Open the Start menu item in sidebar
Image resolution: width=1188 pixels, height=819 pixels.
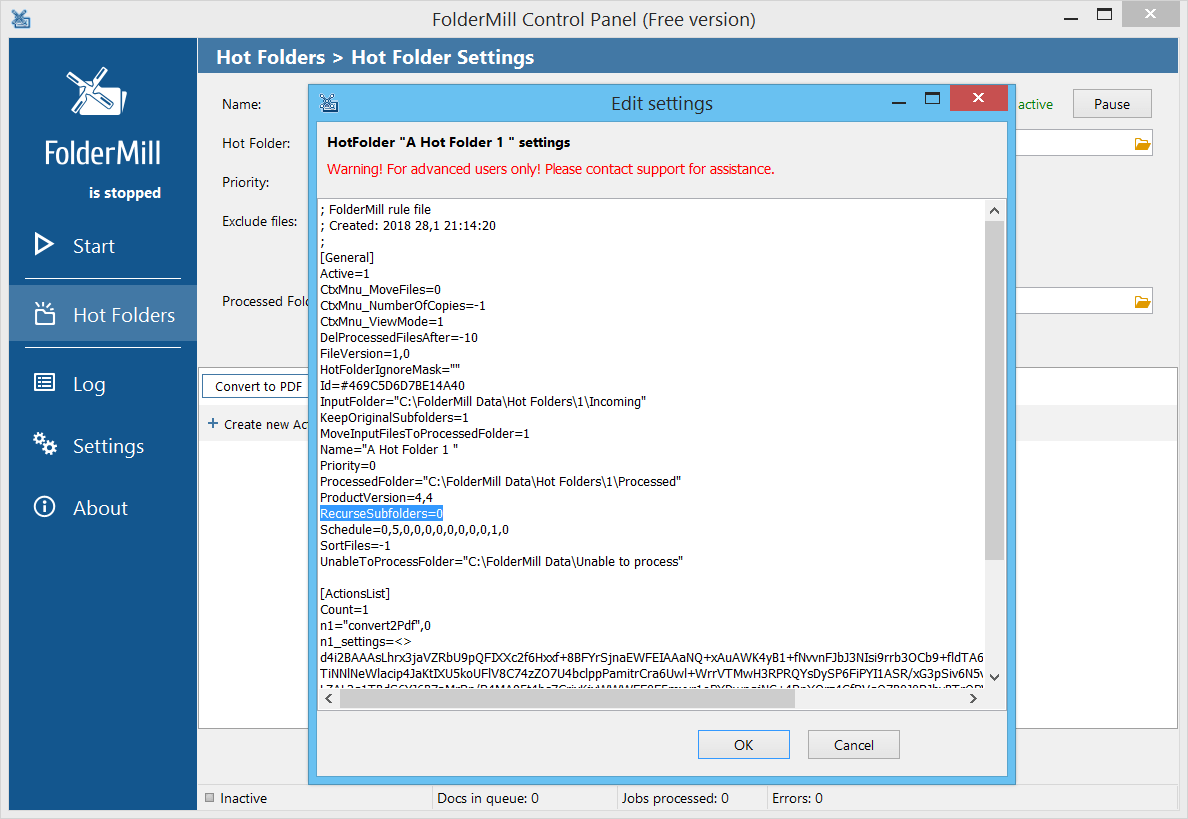click(x=93, y=245)
